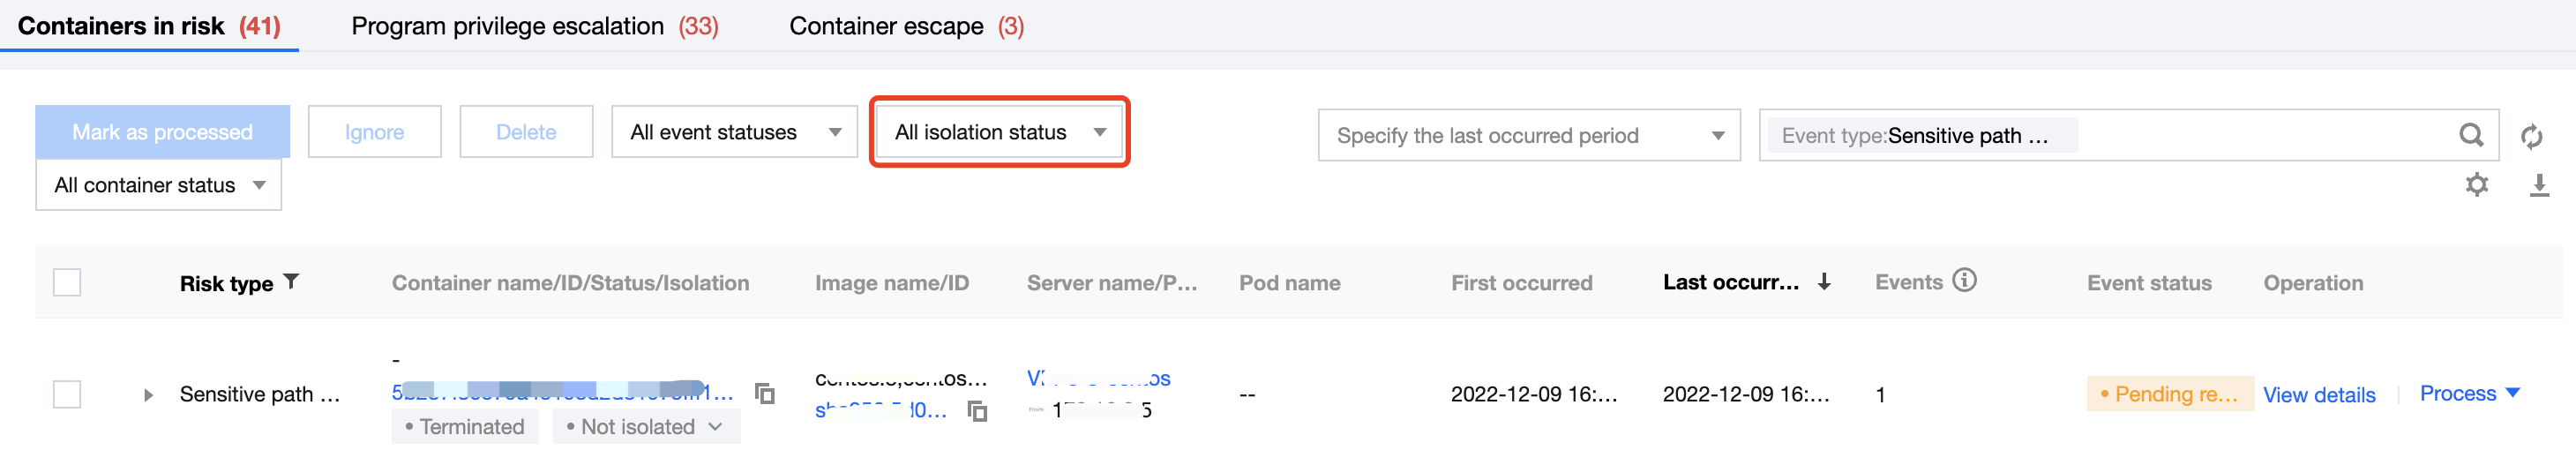The width and height of the screenshot is (2576, 450).
Task: Toggle the select-all header checkbox
Action: click(67, 283)
